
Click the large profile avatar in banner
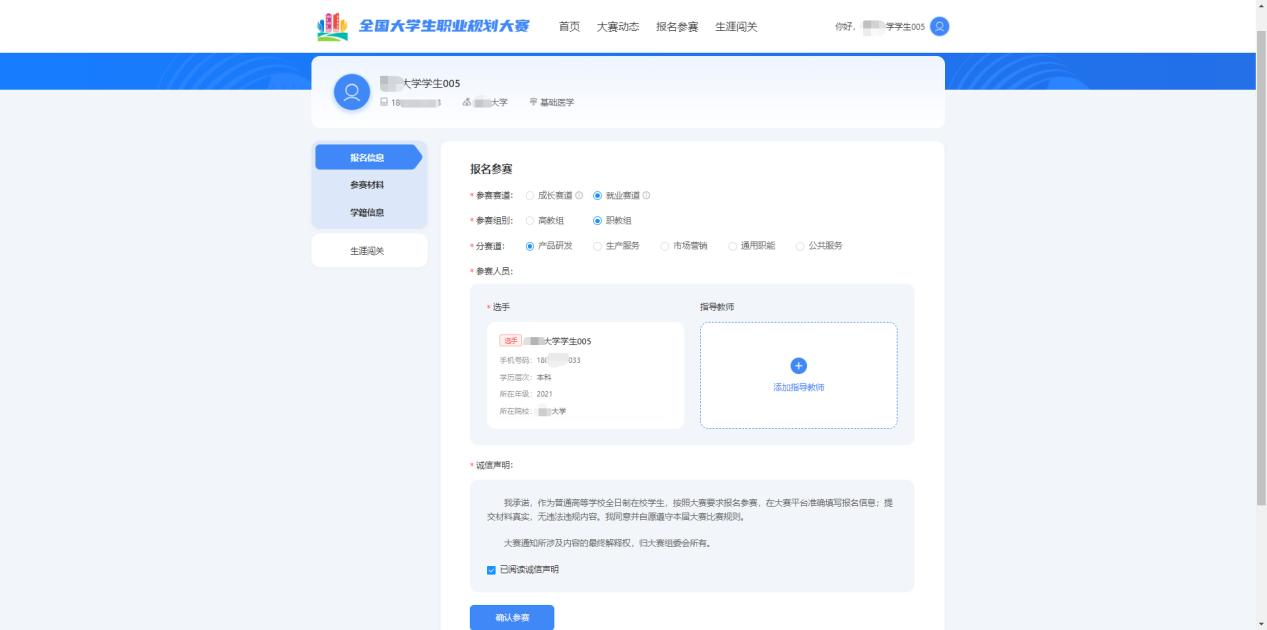point(351,93)
